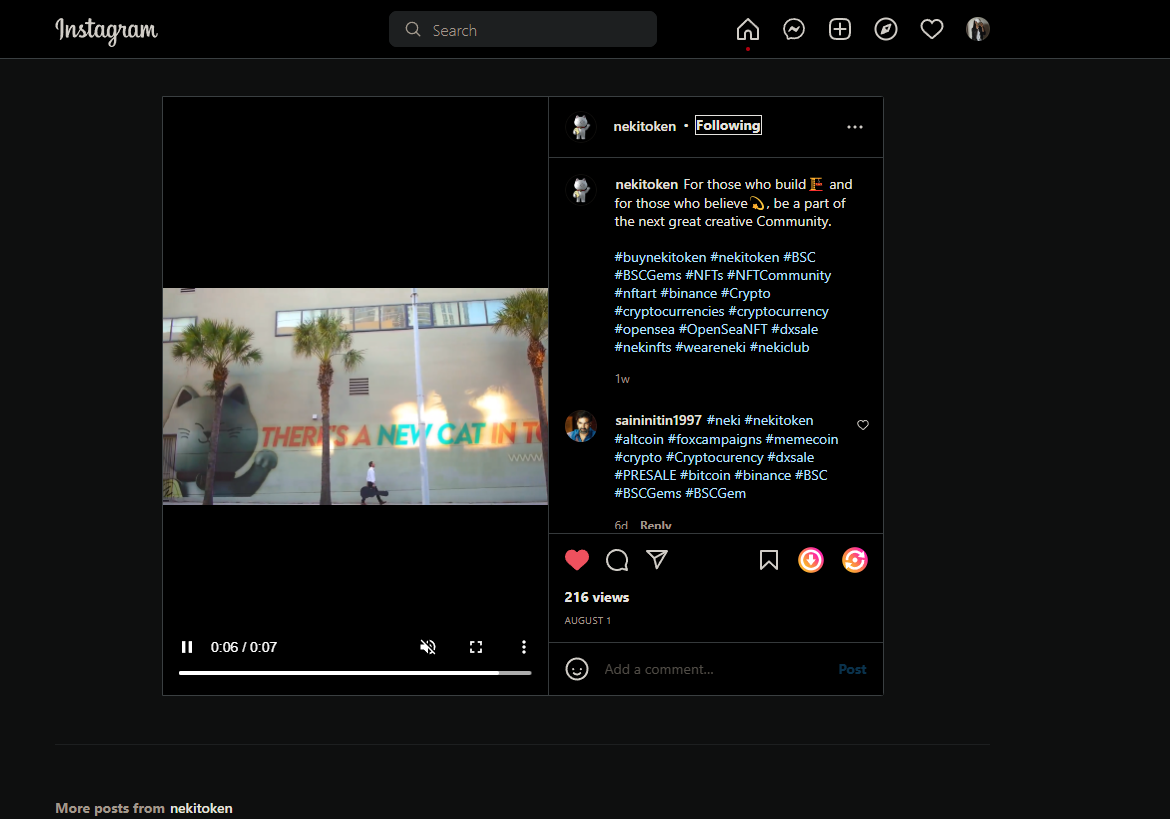Open saininitin1997 commenter avatar
The image size is (1170, 819).
(581, 426)
